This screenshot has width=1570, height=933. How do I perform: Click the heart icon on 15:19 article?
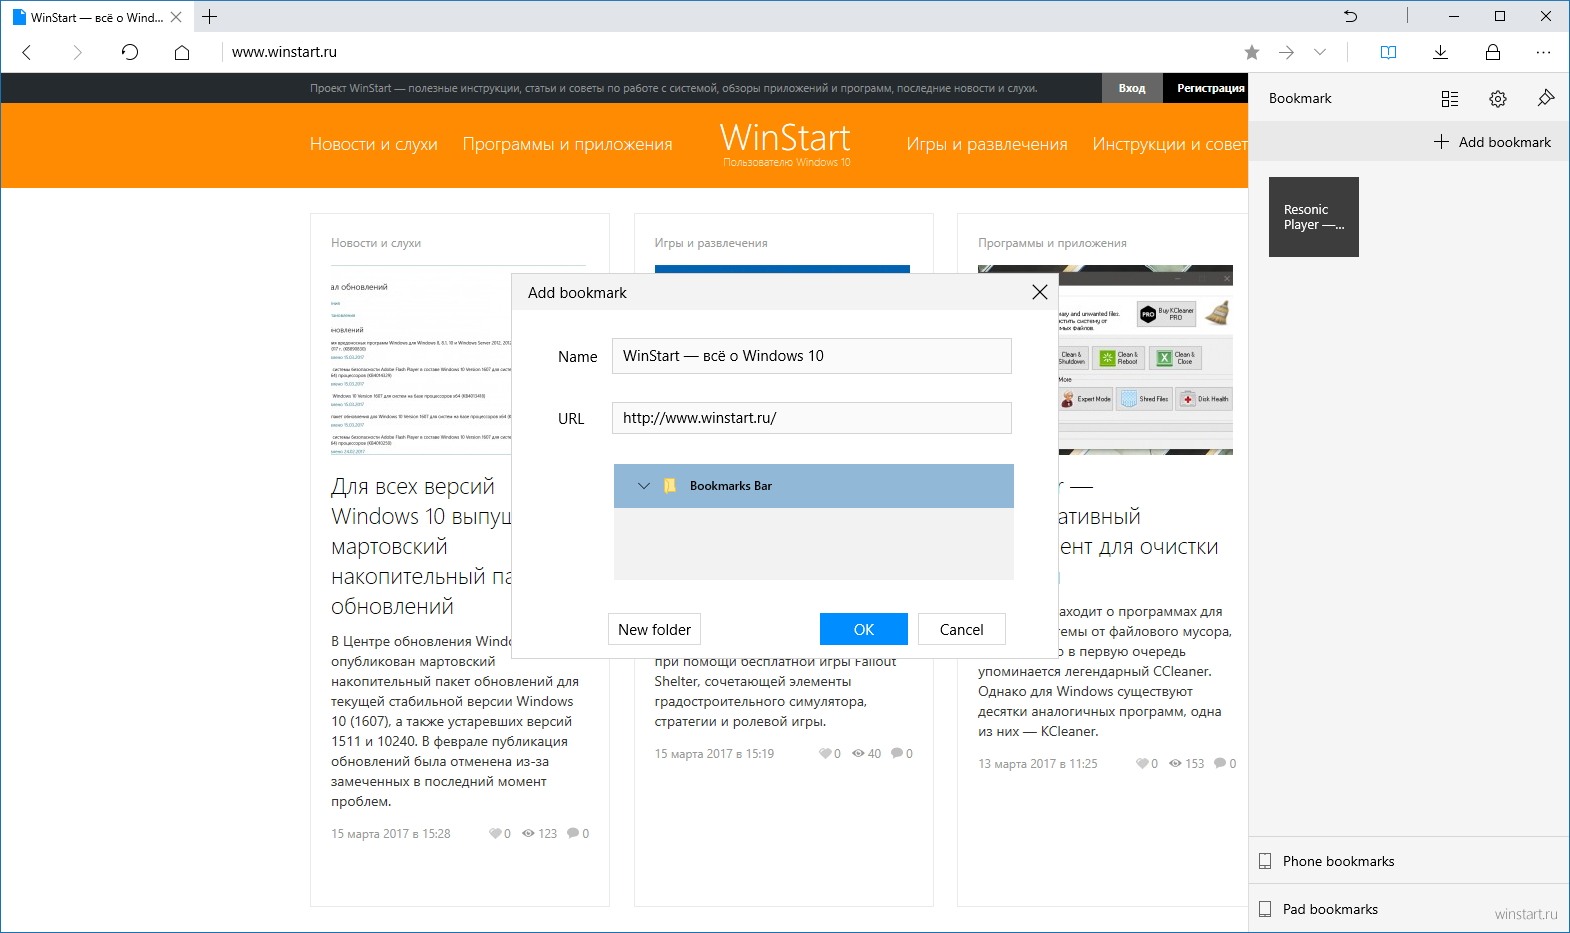click(825, 753)
